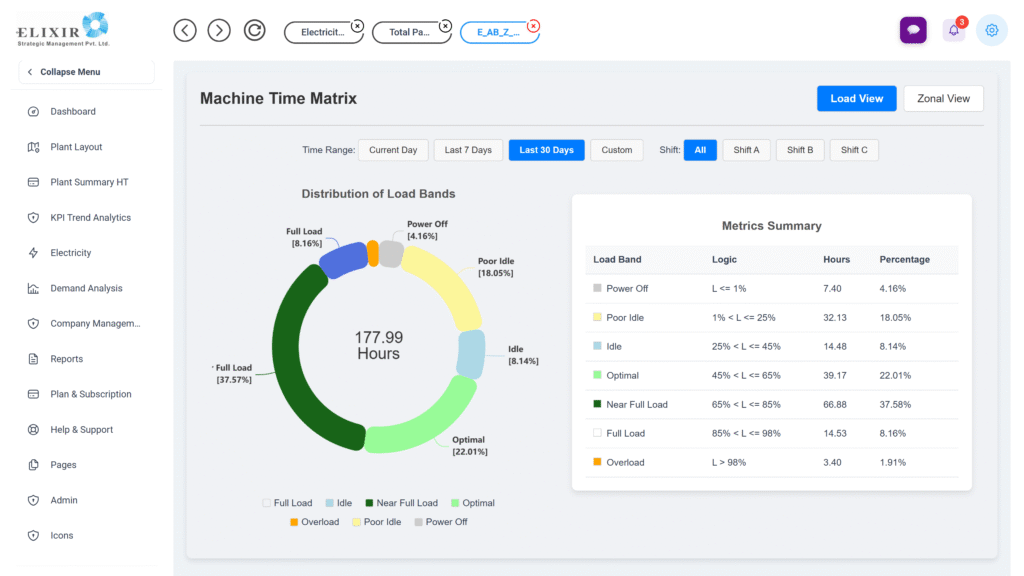Open Demand Analysis in the sidebar
This screenshot has width=1024, height=576.
(x=86, y=288)
